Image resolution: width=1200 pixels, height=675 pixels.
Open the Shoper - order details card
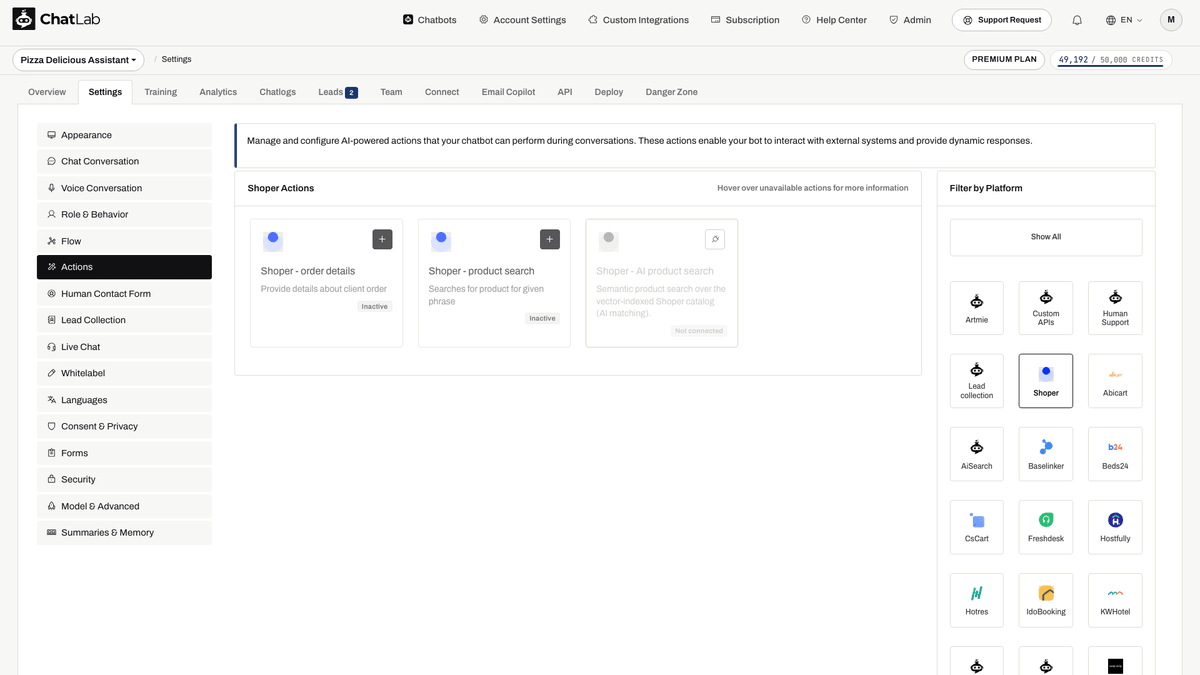326,283
